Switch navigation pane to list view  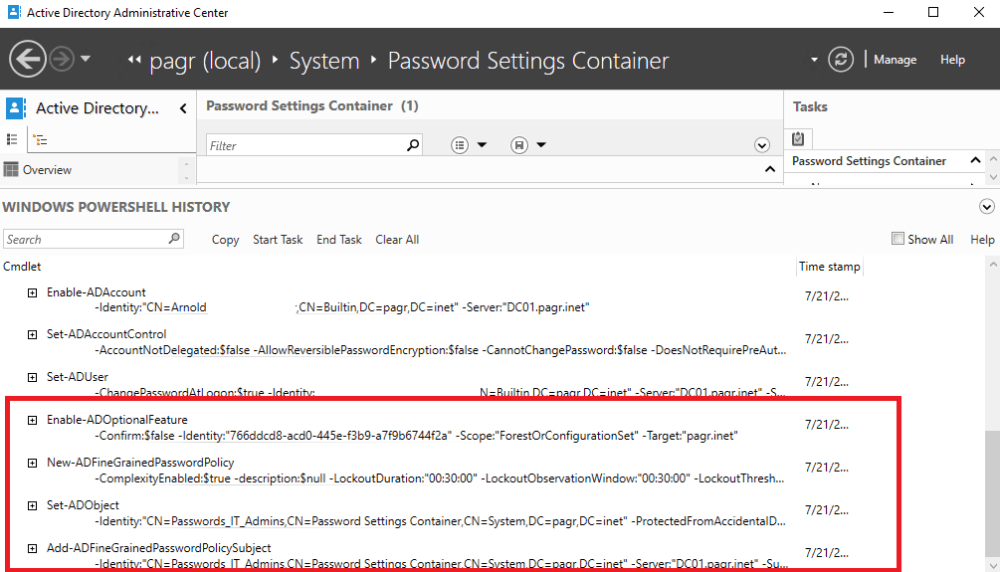click(13, 140)
